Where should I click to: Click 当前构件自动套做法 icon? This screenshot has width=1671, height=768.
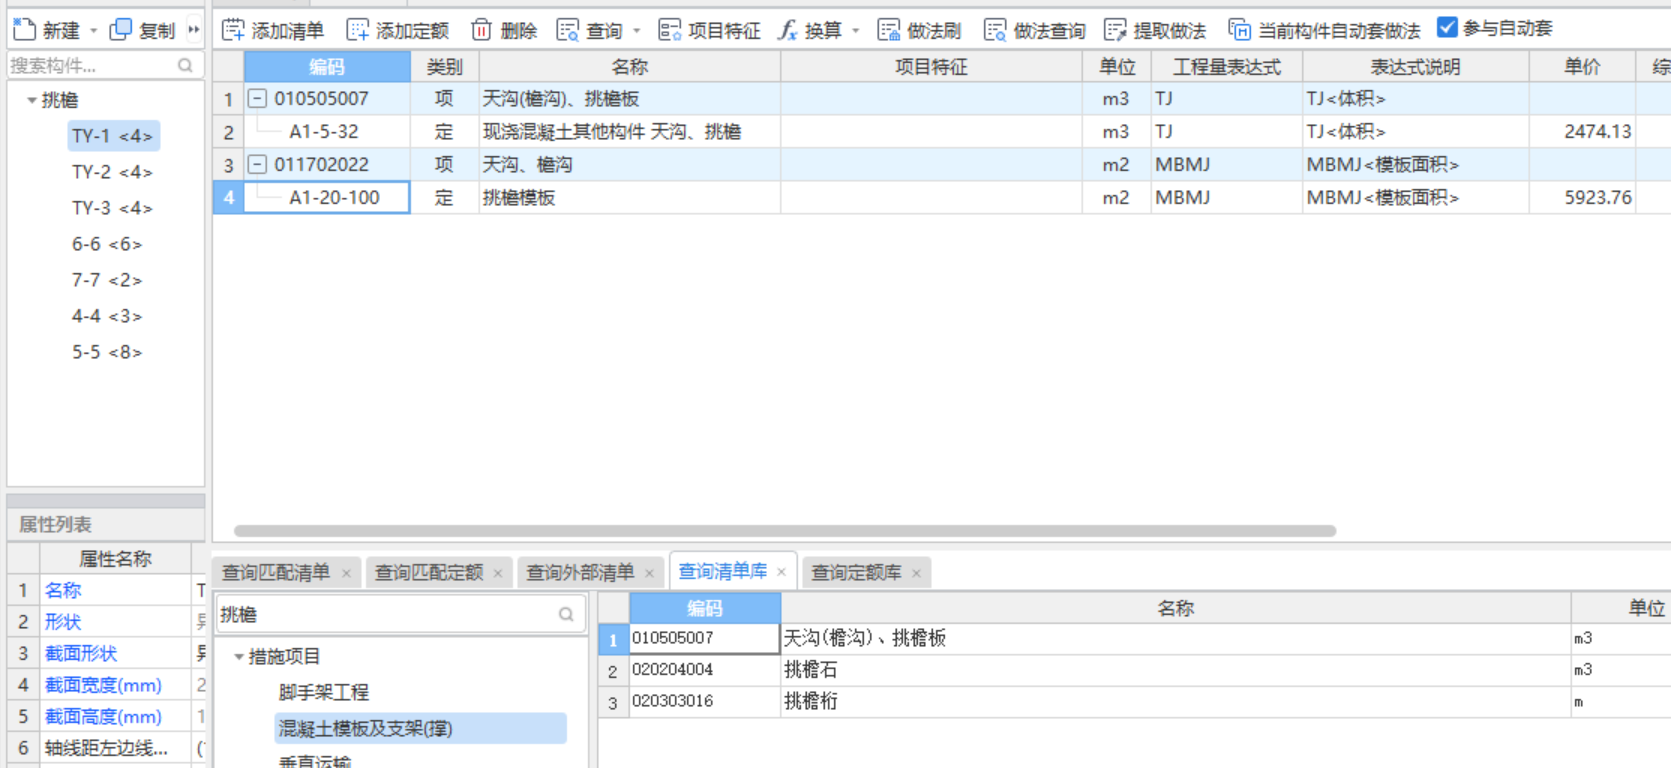click(1240, 30)
